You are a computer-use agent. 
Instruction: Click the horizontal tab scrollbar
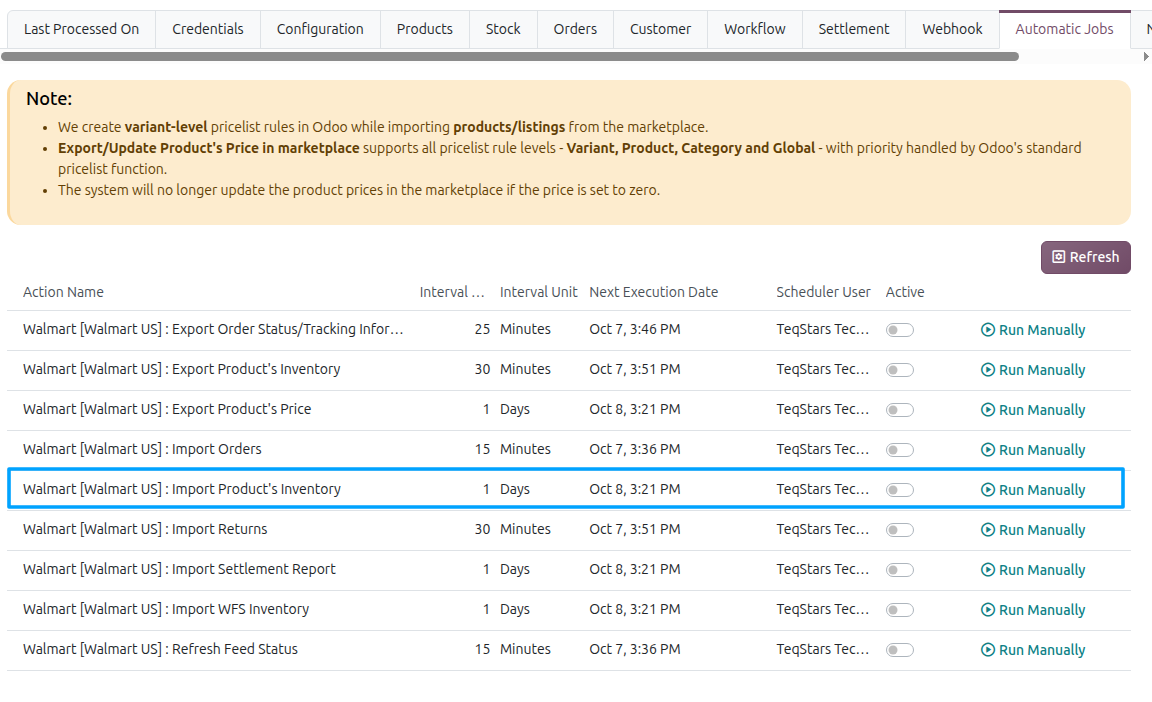point(510,57)
